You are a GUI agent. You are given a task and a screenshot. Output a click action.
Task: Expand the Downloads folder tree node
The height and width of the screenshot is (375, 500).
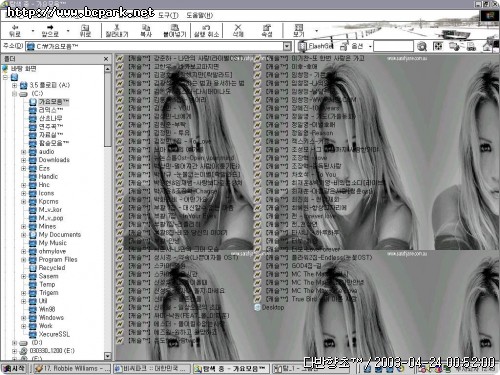(x=24, y=160)
